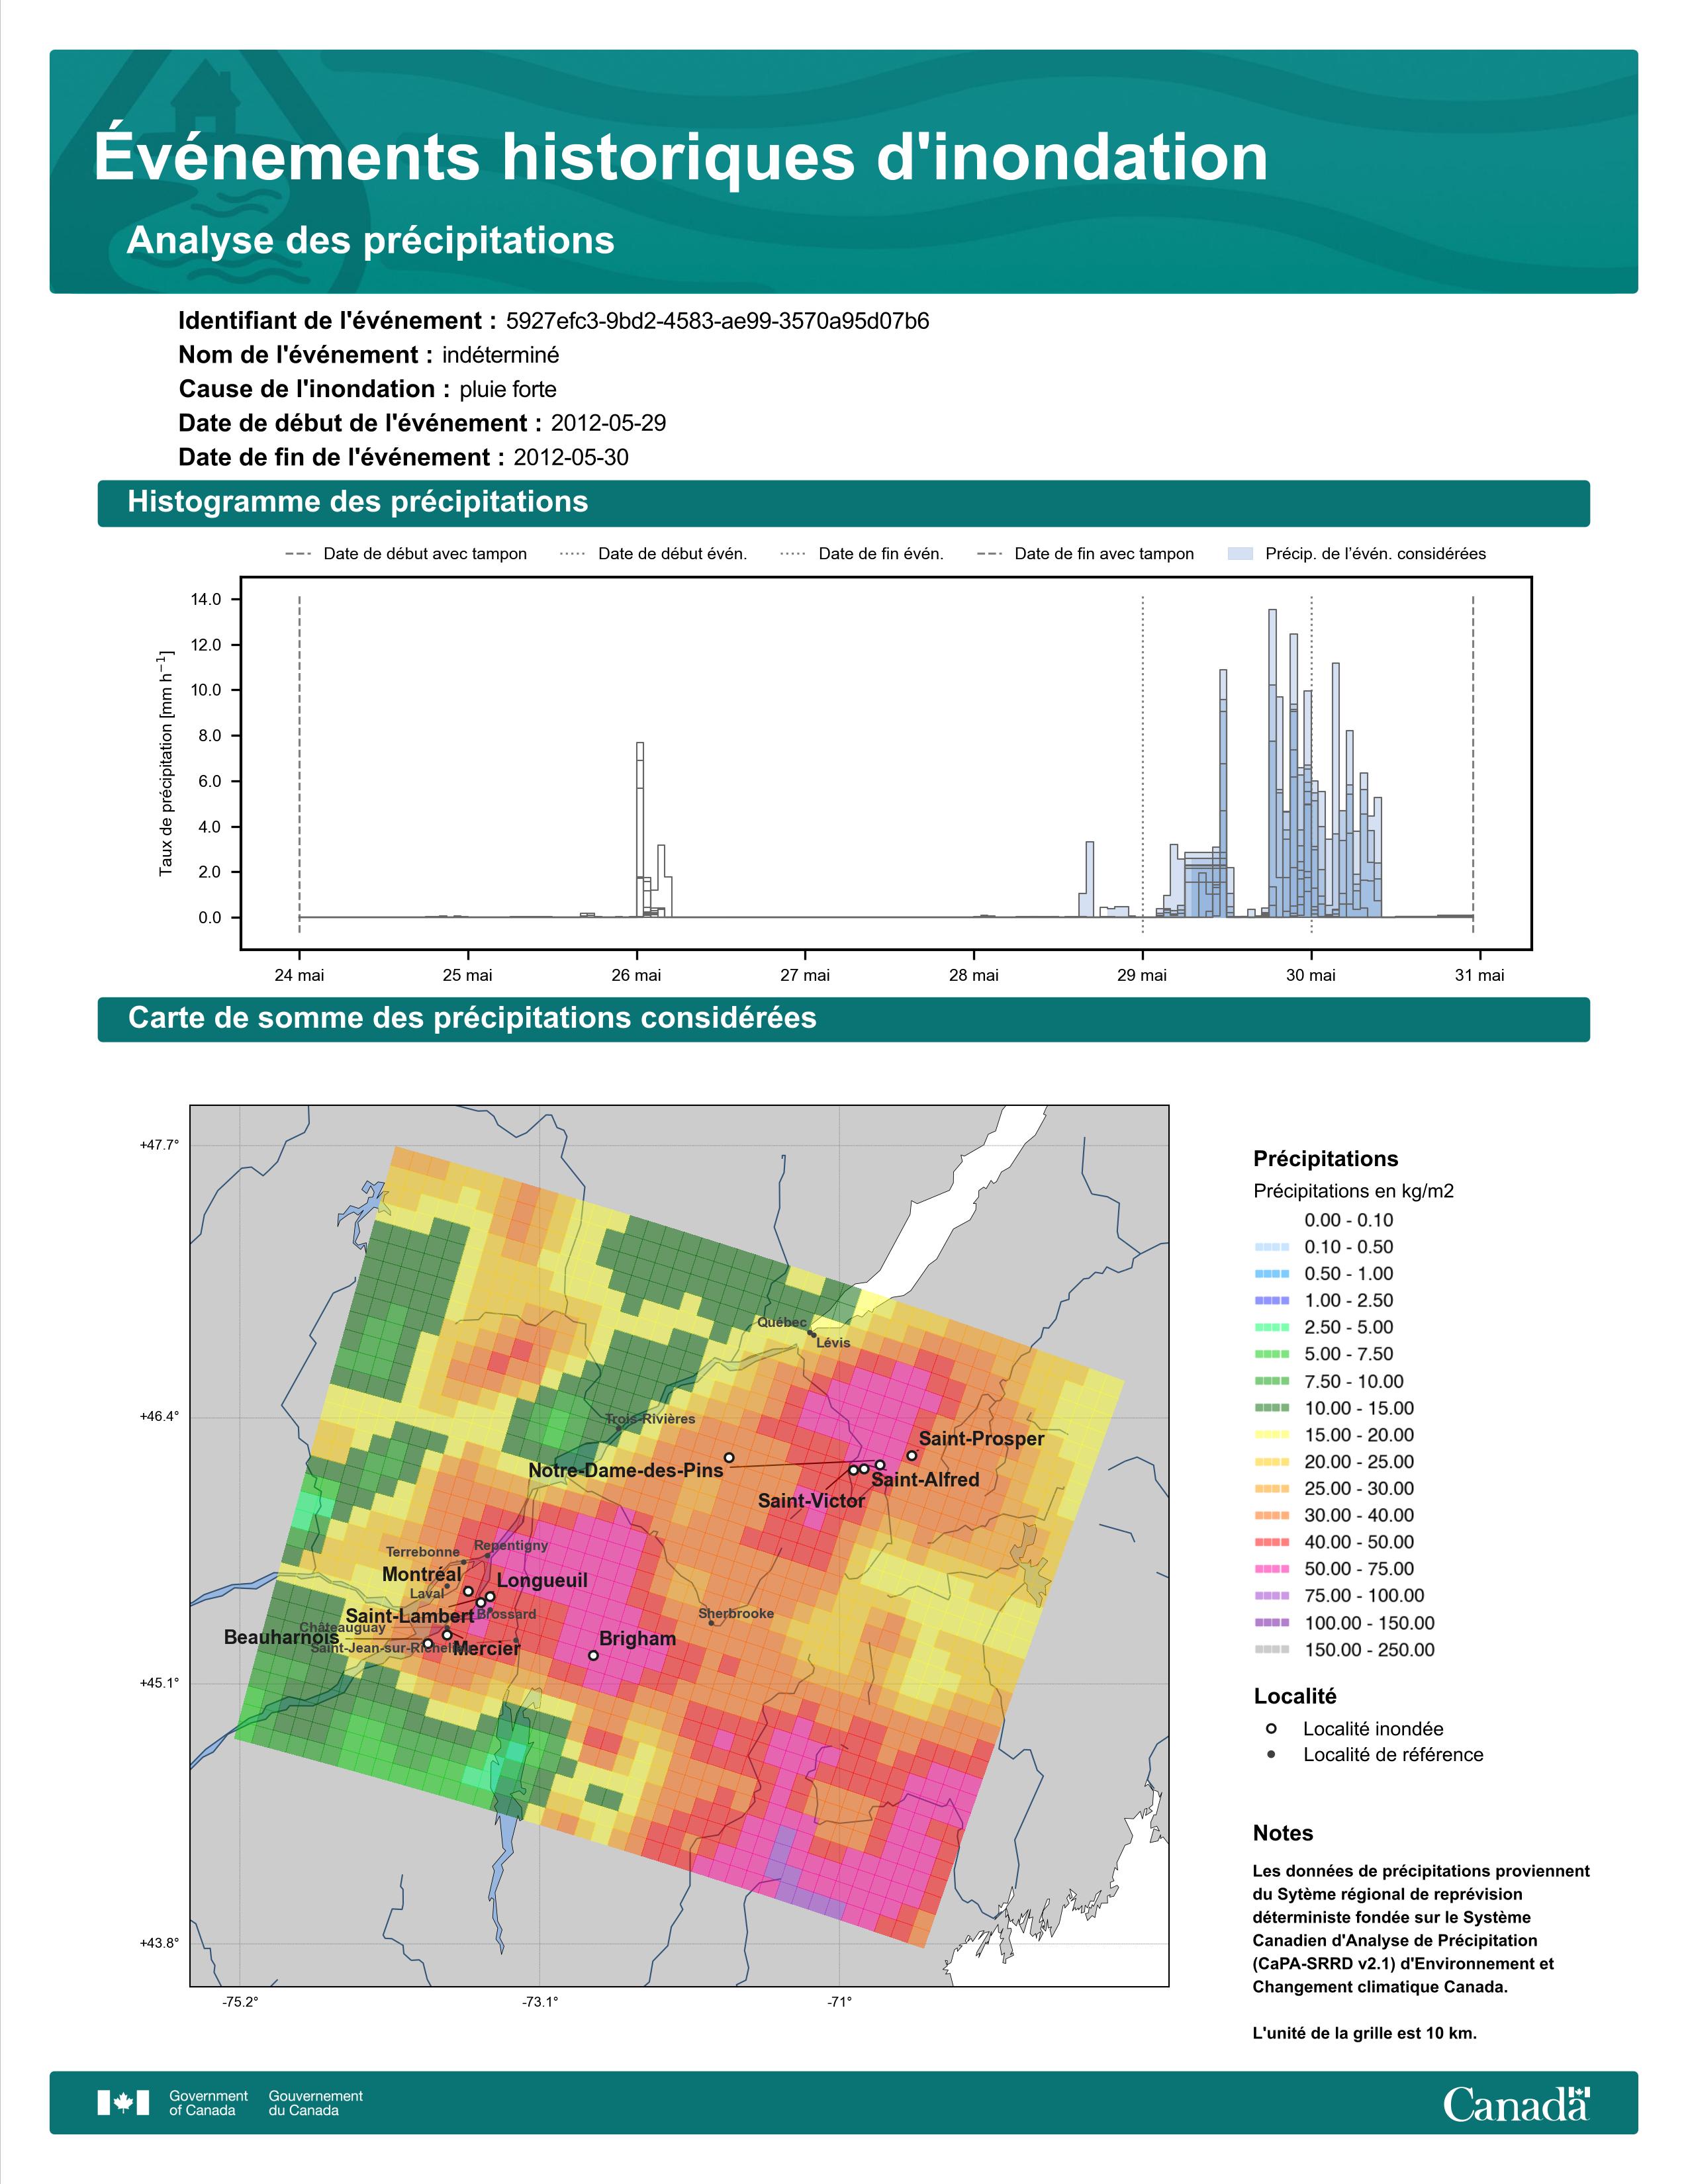Click the Saint-Lambert map label
This screenshot has height=2184, width=1688.
click(410, 1616)
